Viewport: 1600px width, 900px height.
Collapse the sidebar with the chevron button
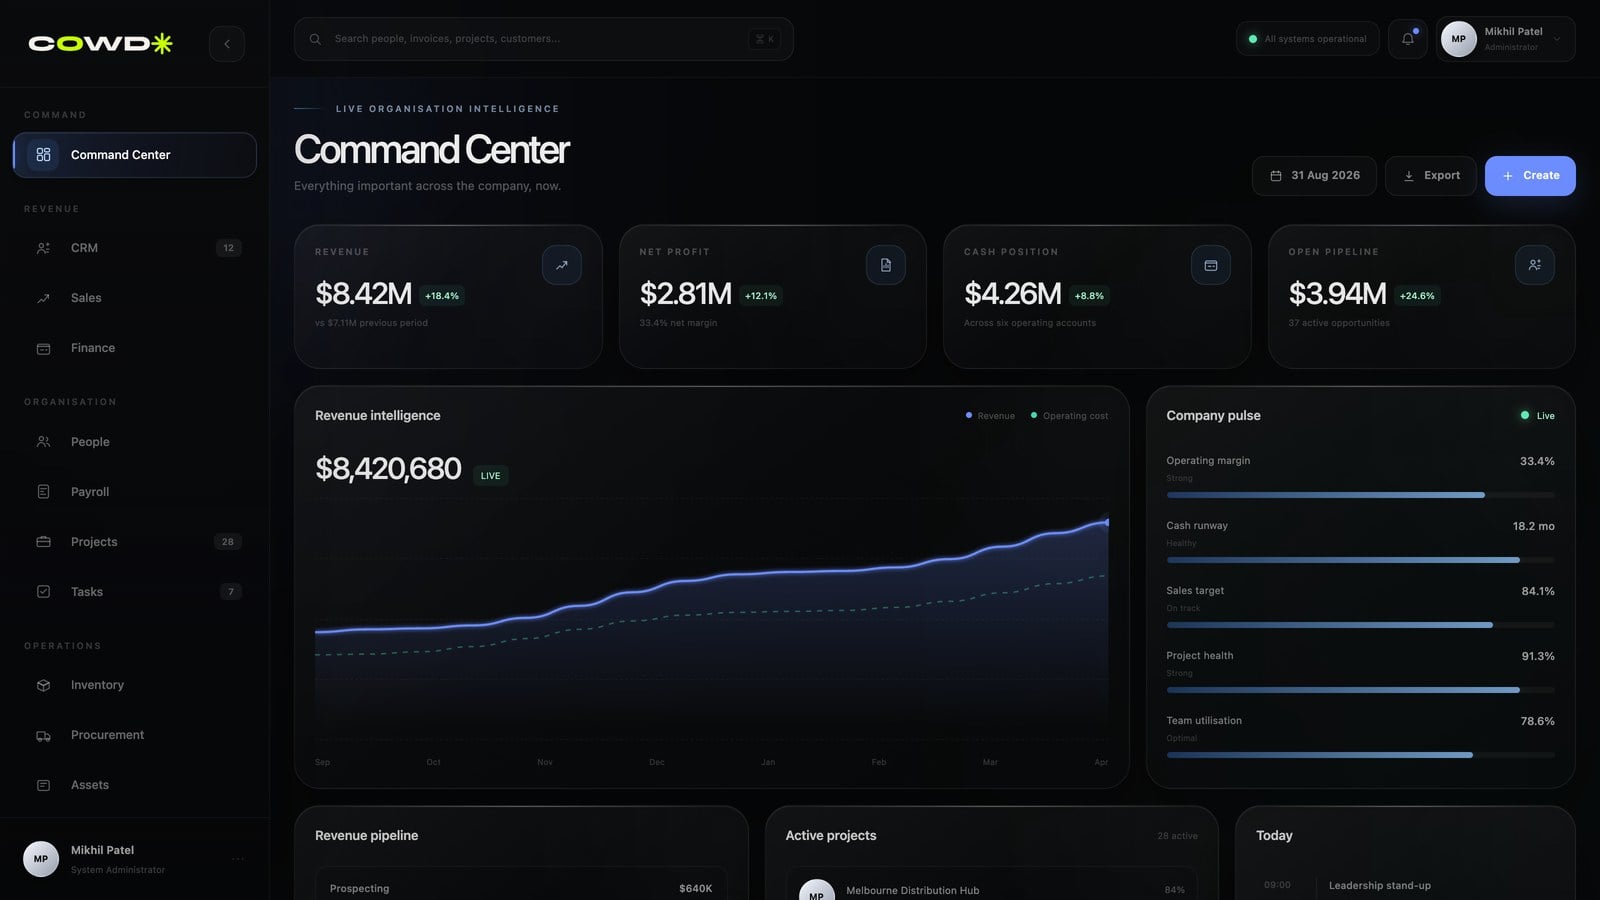(x=227, y=44)
